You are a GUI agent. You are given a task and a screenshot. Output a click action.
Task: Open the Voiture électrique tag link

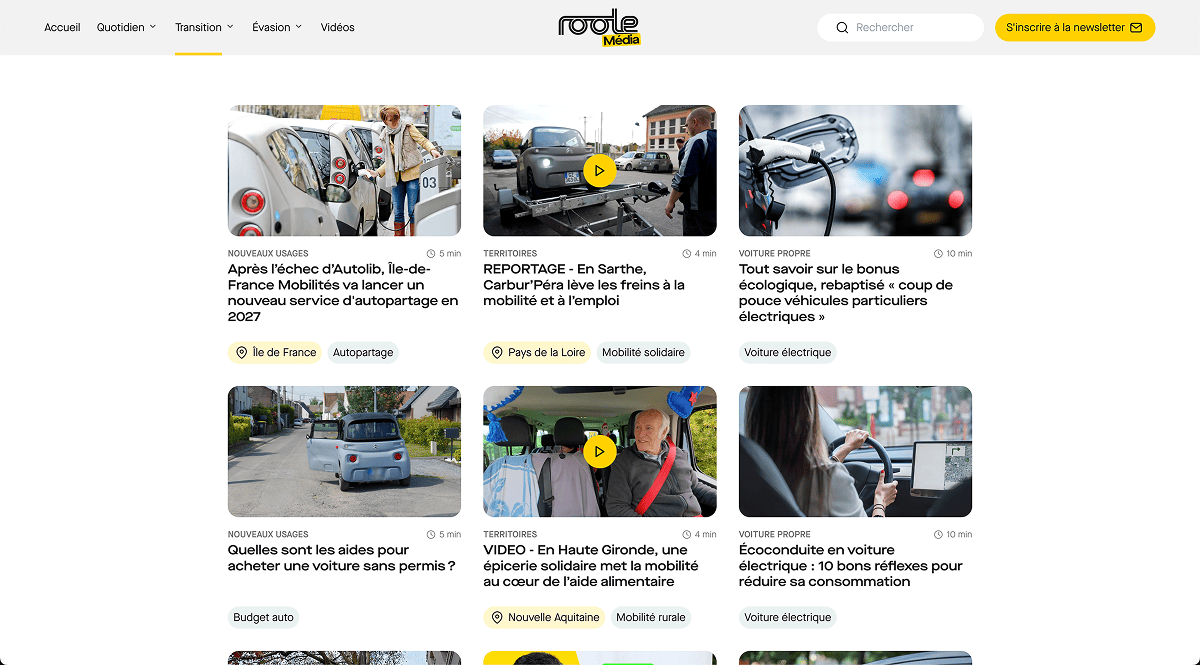[787, 352]
